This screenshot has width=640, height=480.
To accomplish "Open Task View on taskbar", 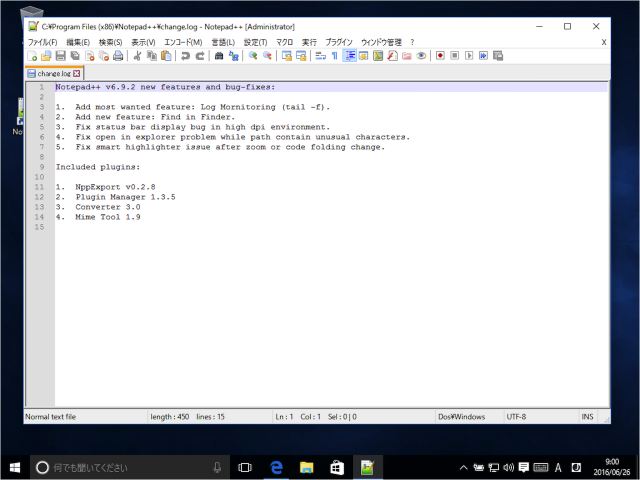I will 245,467.
